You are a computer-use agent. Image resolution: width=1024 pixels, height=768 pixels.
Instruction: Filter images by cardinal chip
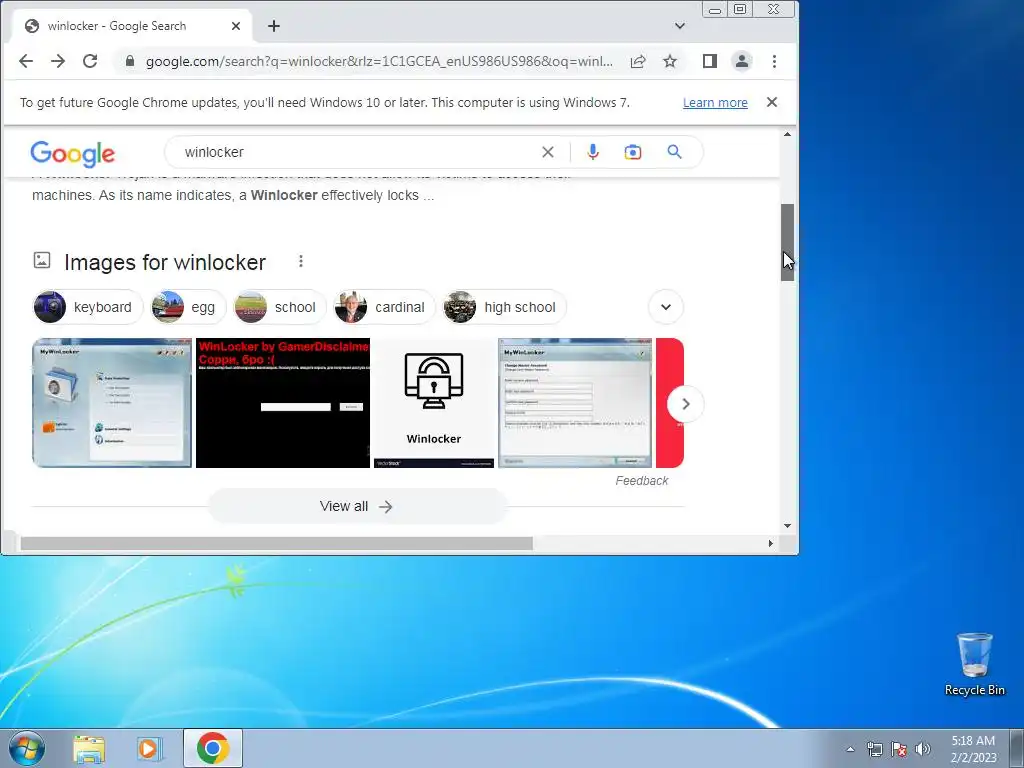pos(384,307)
